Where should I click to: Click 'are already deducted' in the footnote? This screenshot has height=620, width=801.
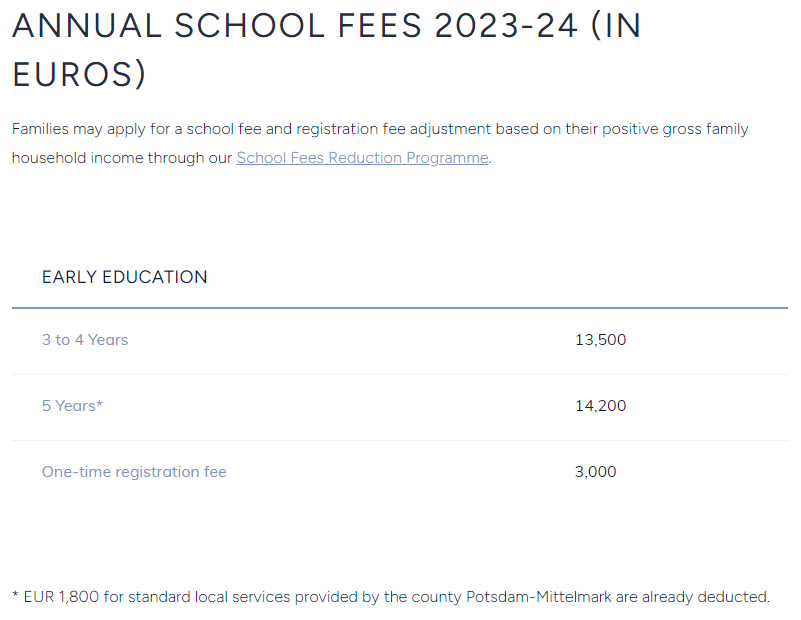click(692, 597)
